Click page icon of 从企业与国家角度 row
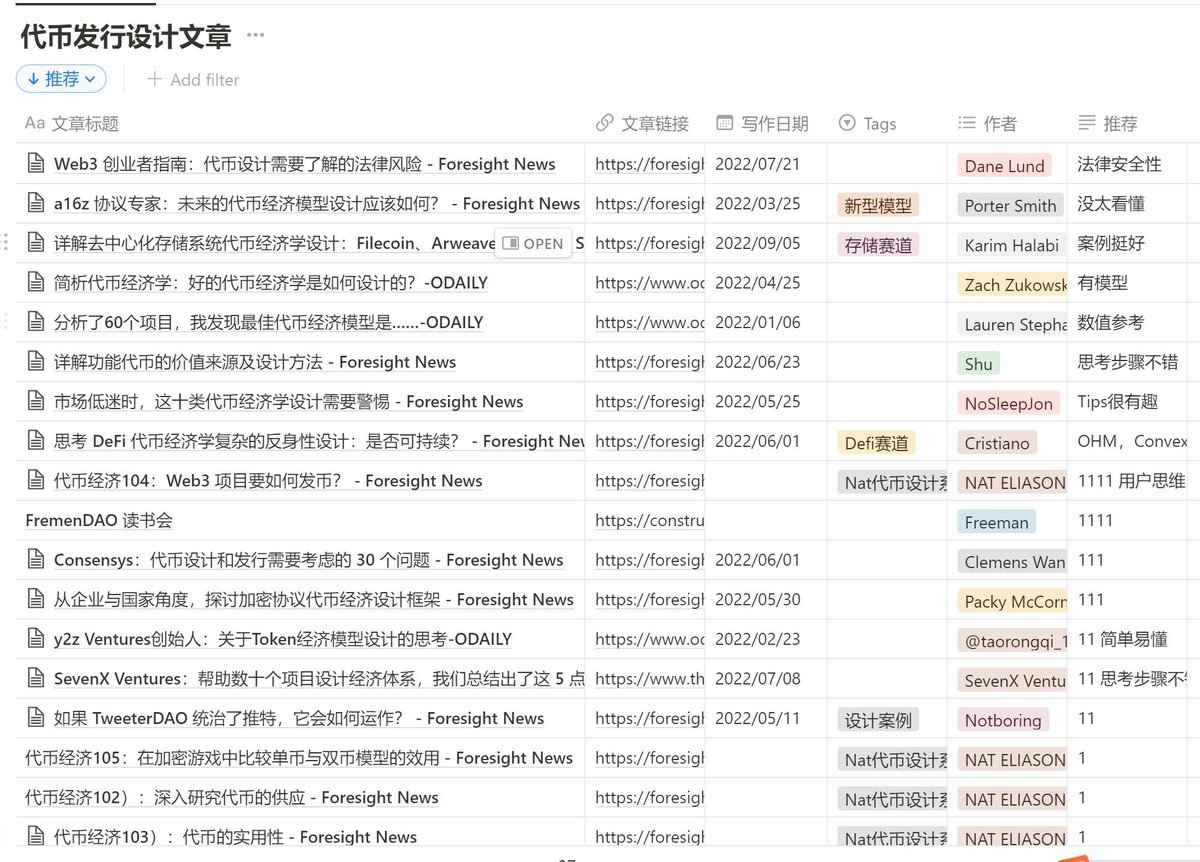Image resolution: width=1200 pixels, height=862 pixels. click(x=36, y=600)
